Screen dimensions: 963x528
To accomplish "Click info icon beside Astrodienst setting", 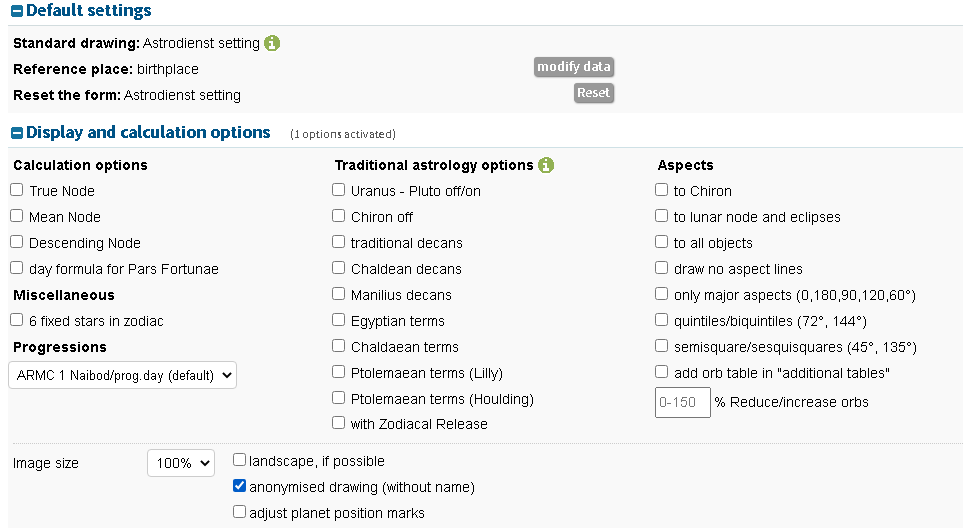I will coord(272,43).
